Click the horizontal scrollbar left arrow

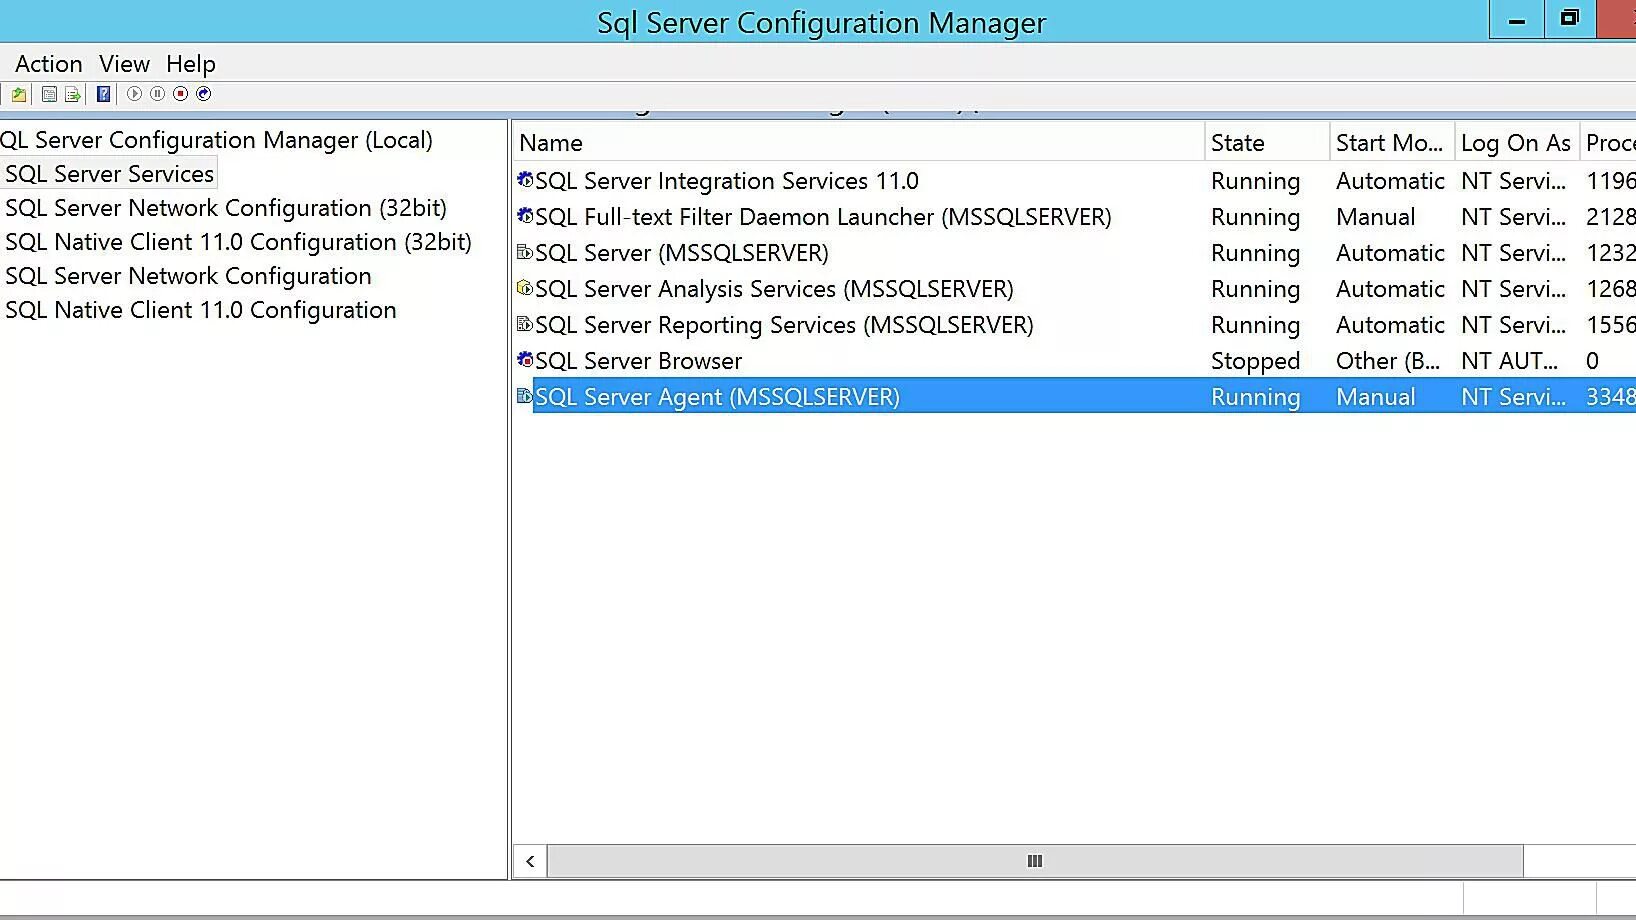coord(530,861)
